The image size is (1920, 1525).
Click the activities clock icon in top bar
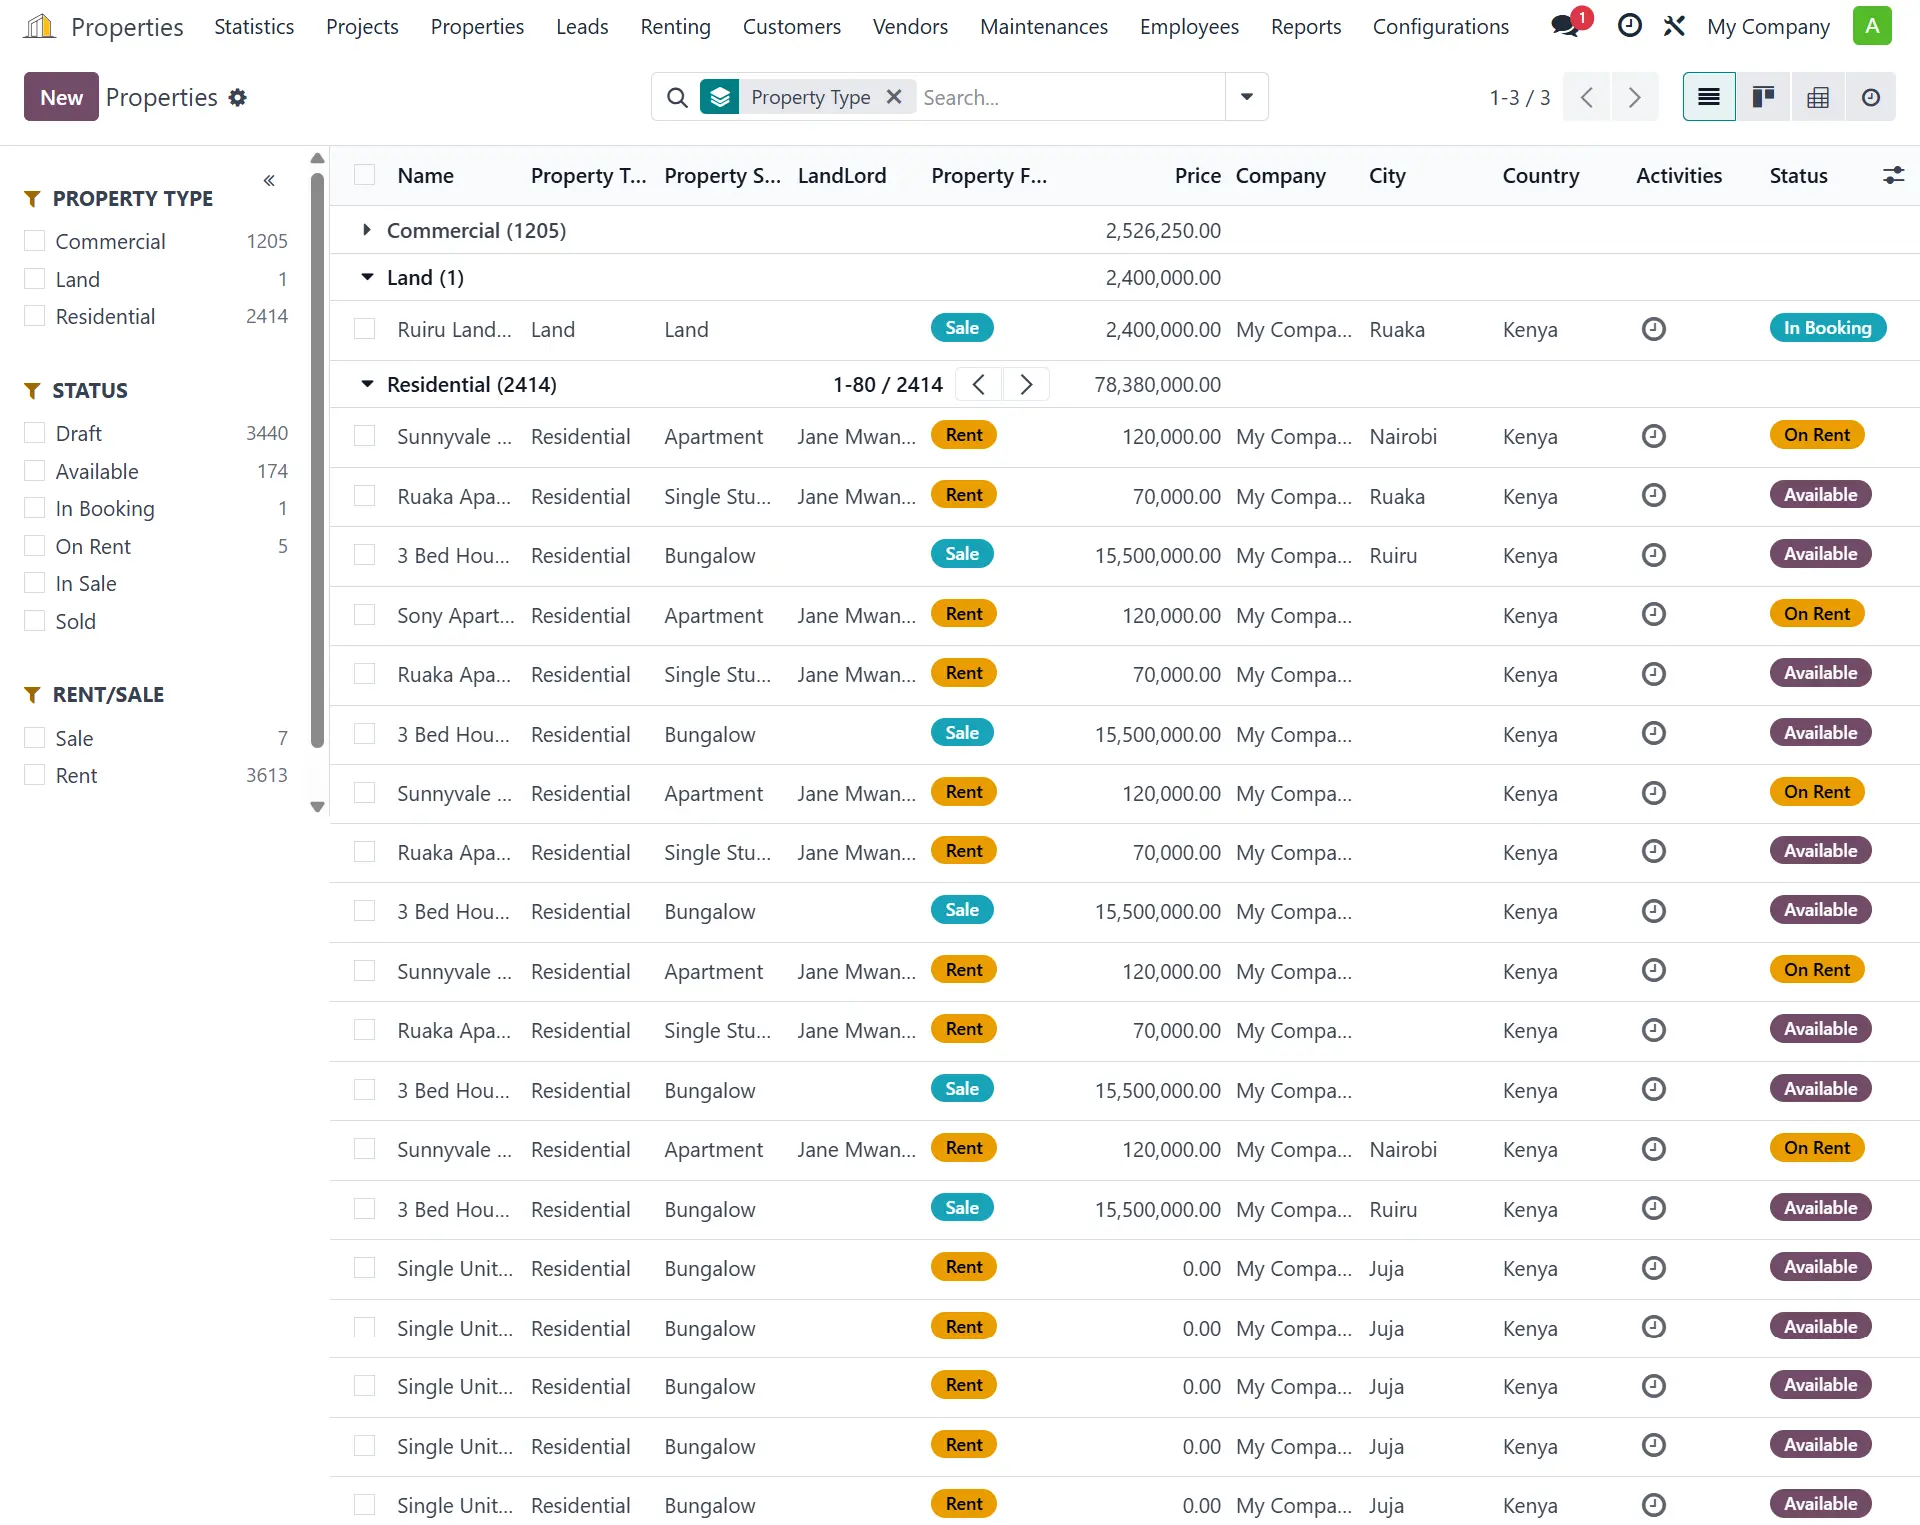coord(1629,26)
